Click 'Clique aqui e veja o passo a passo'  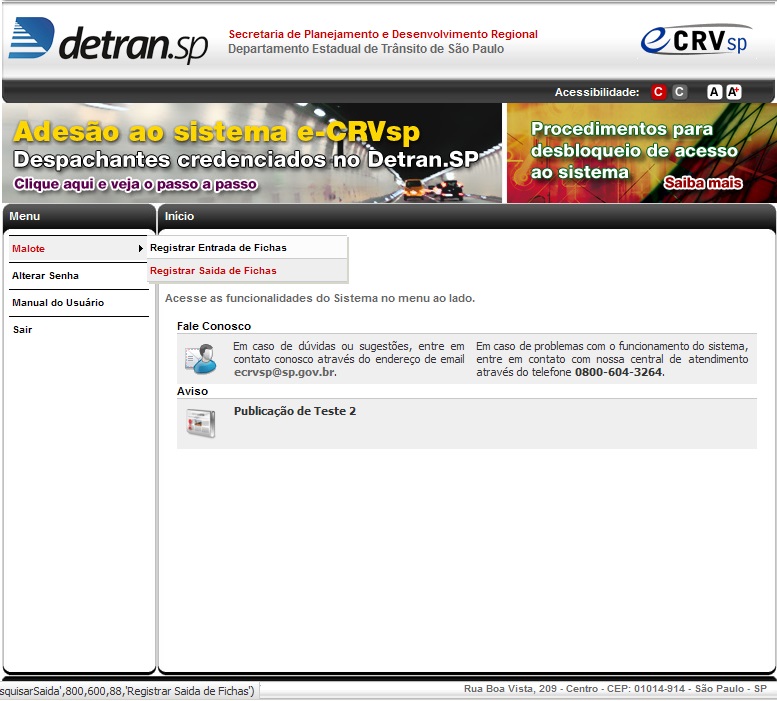pos(135,184)
